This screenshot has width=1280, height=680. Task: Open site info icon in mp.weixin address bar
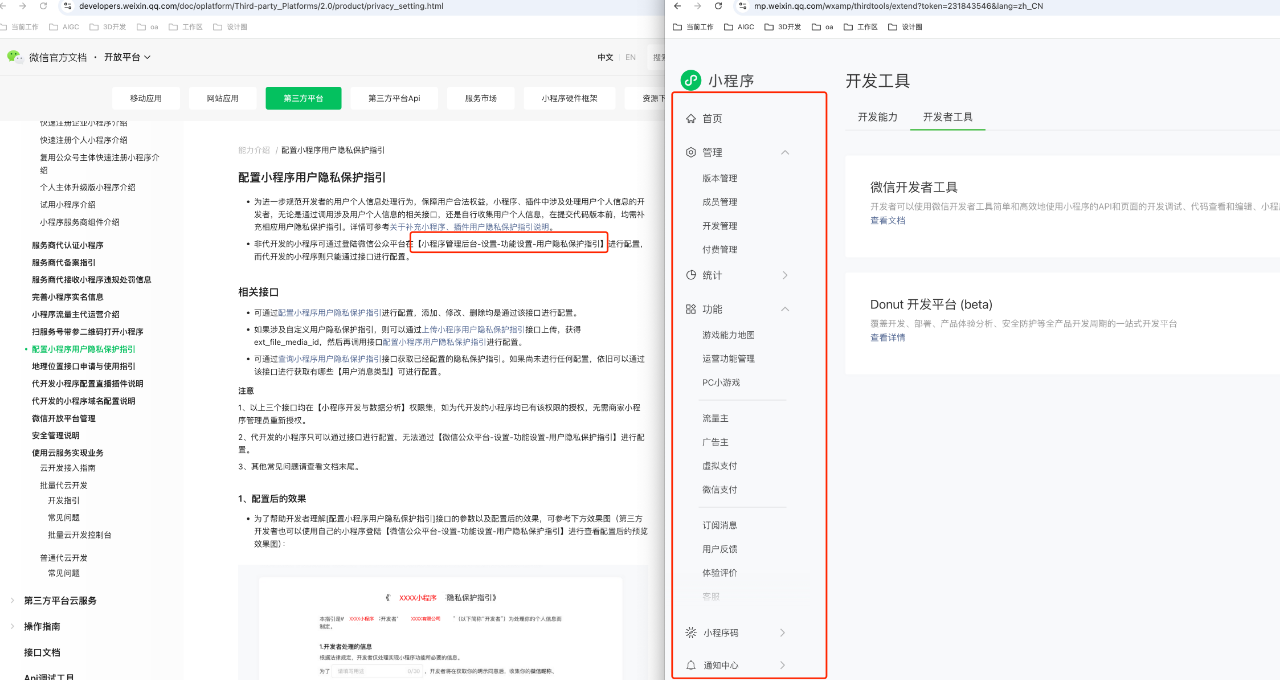[743, 5]
